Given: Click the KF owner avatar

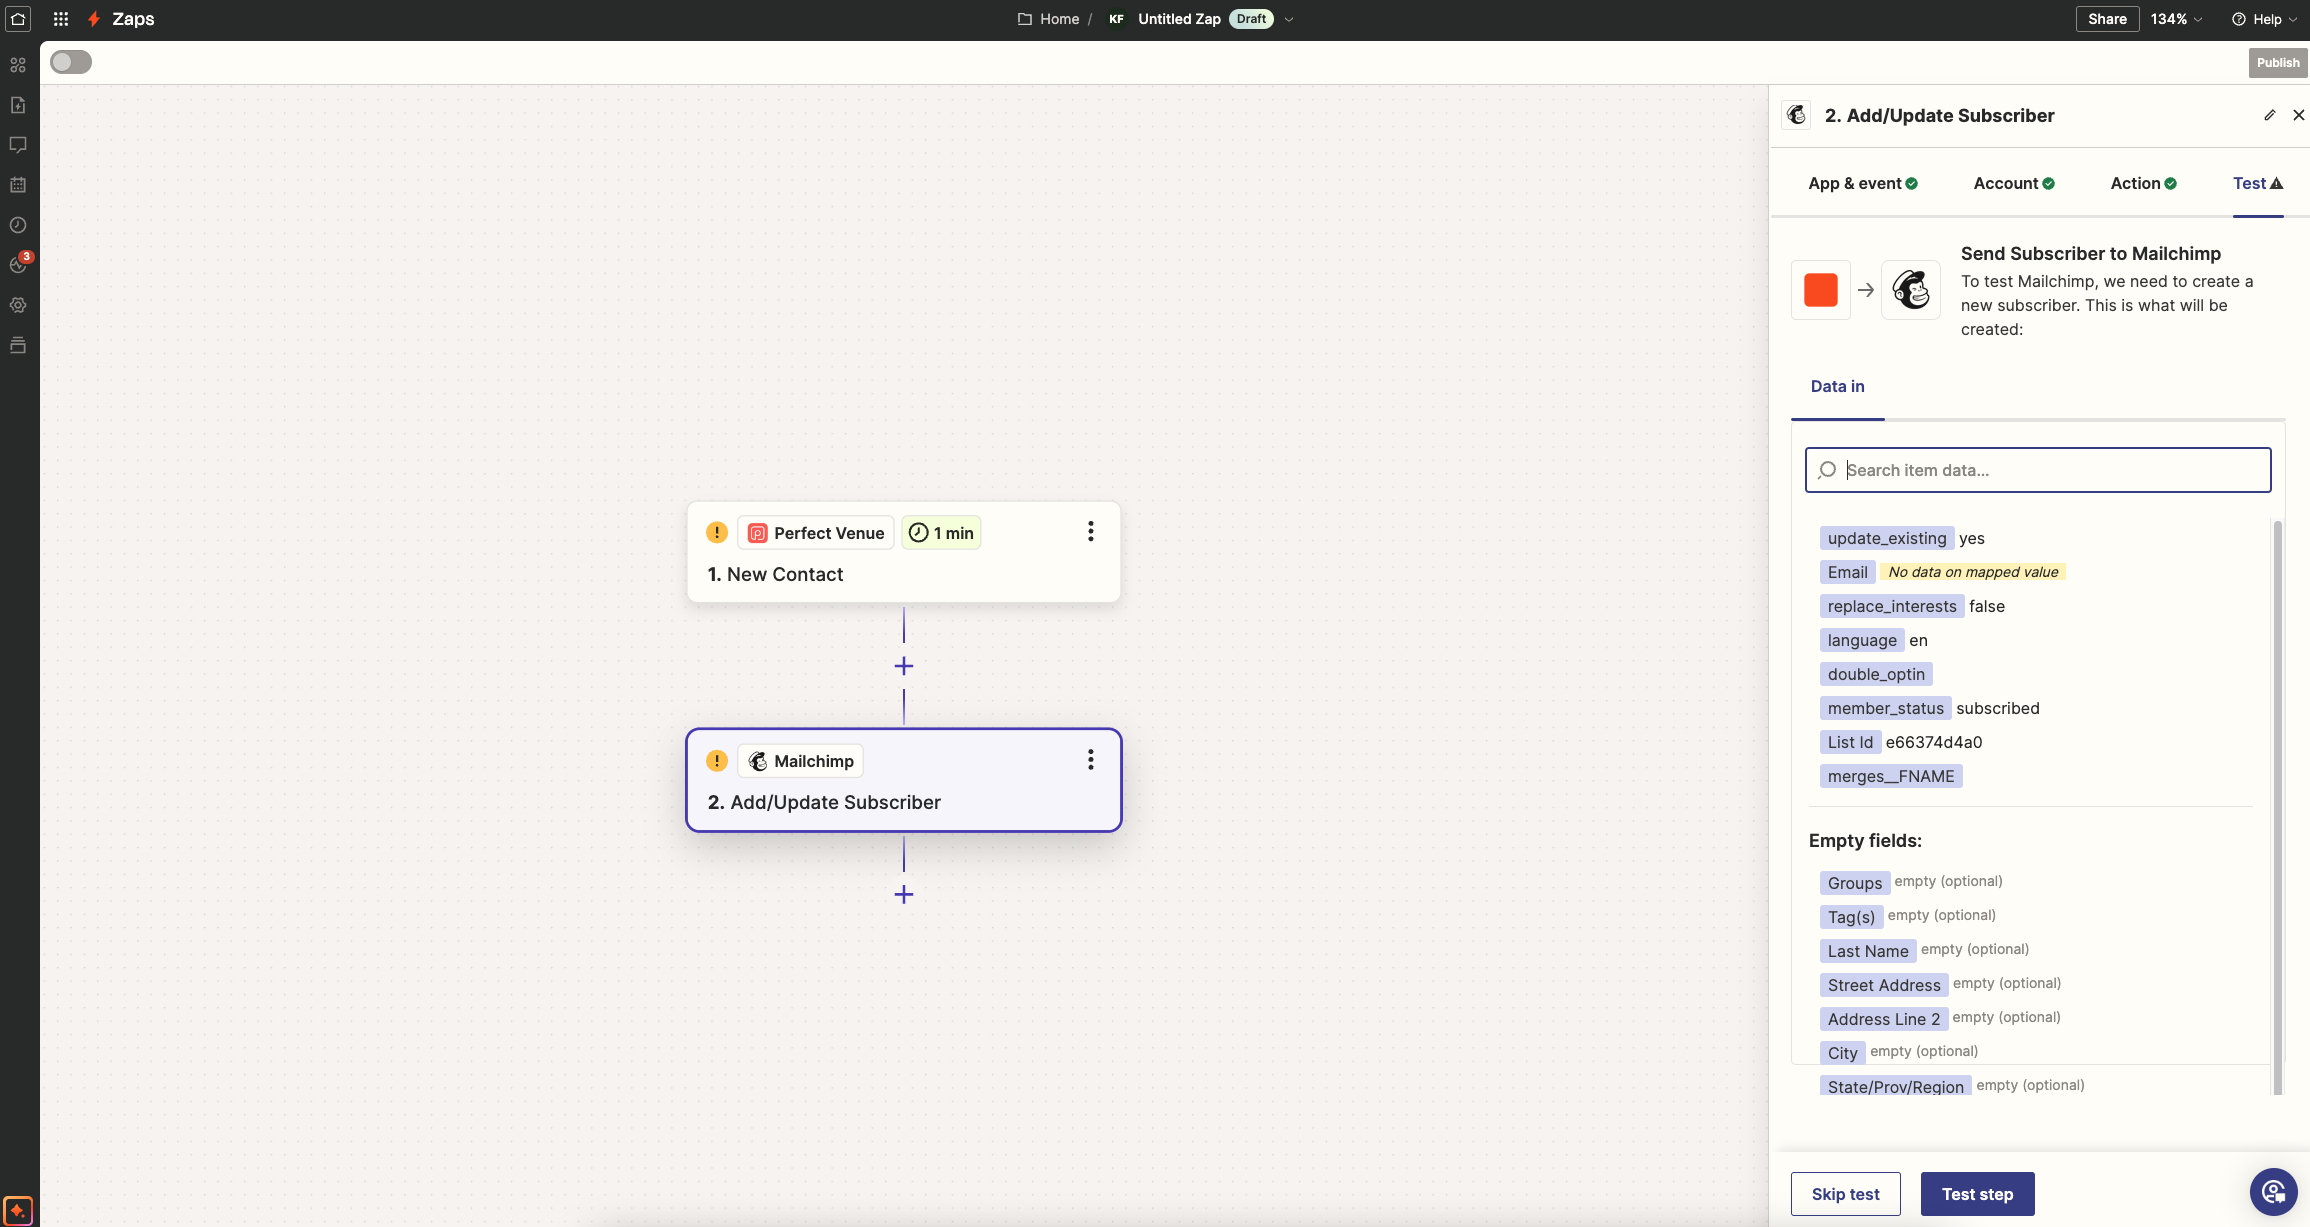Looking at the screenshot, I should pyautogui.click(x=1116, y=19).
